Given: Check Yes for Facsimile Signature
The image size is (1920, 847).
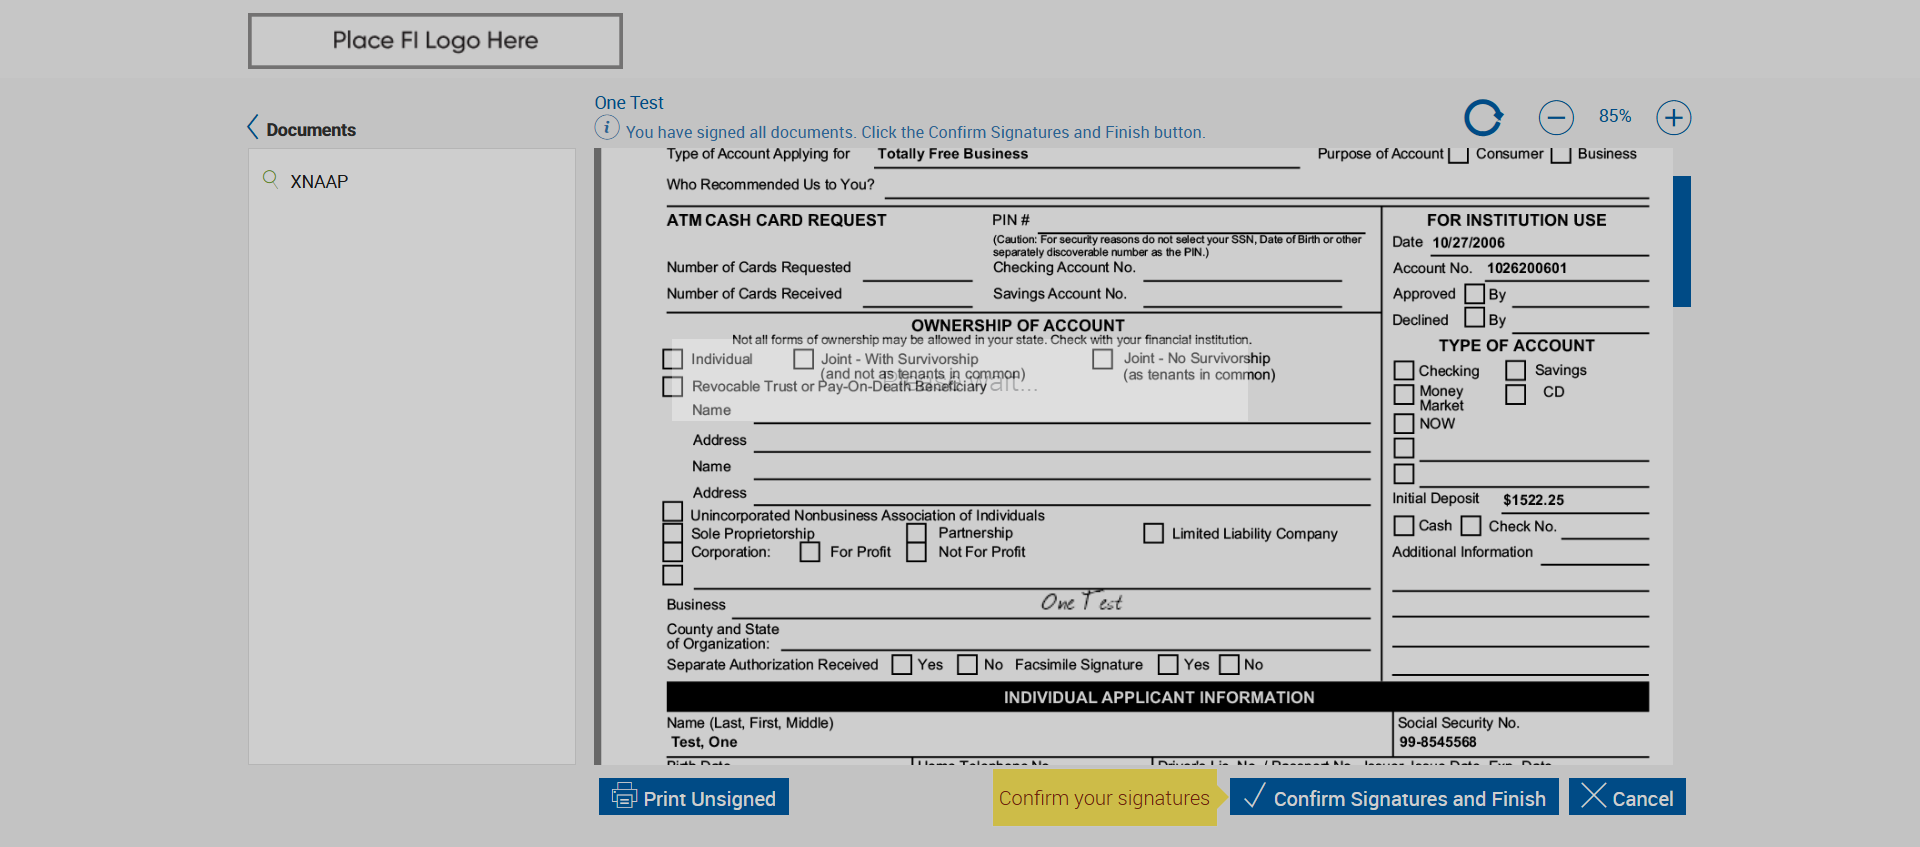Looking at the screenshot, I should (1168, 664).
